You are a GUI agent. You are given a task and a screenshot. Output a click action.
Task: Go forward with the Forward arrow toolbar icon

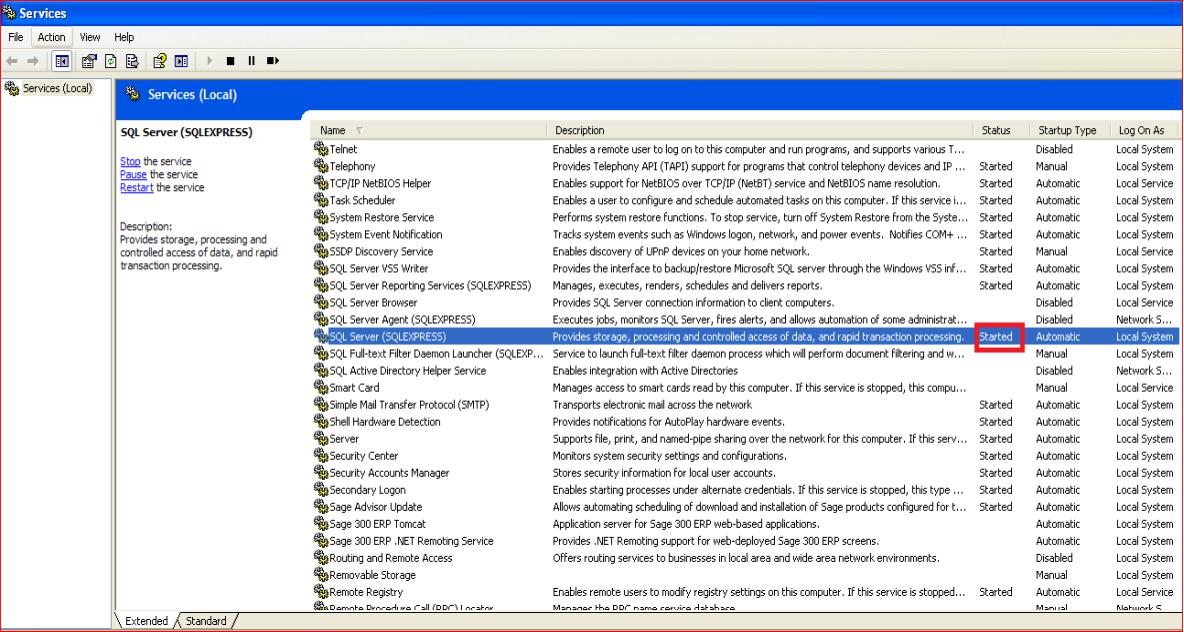(32, 61)
